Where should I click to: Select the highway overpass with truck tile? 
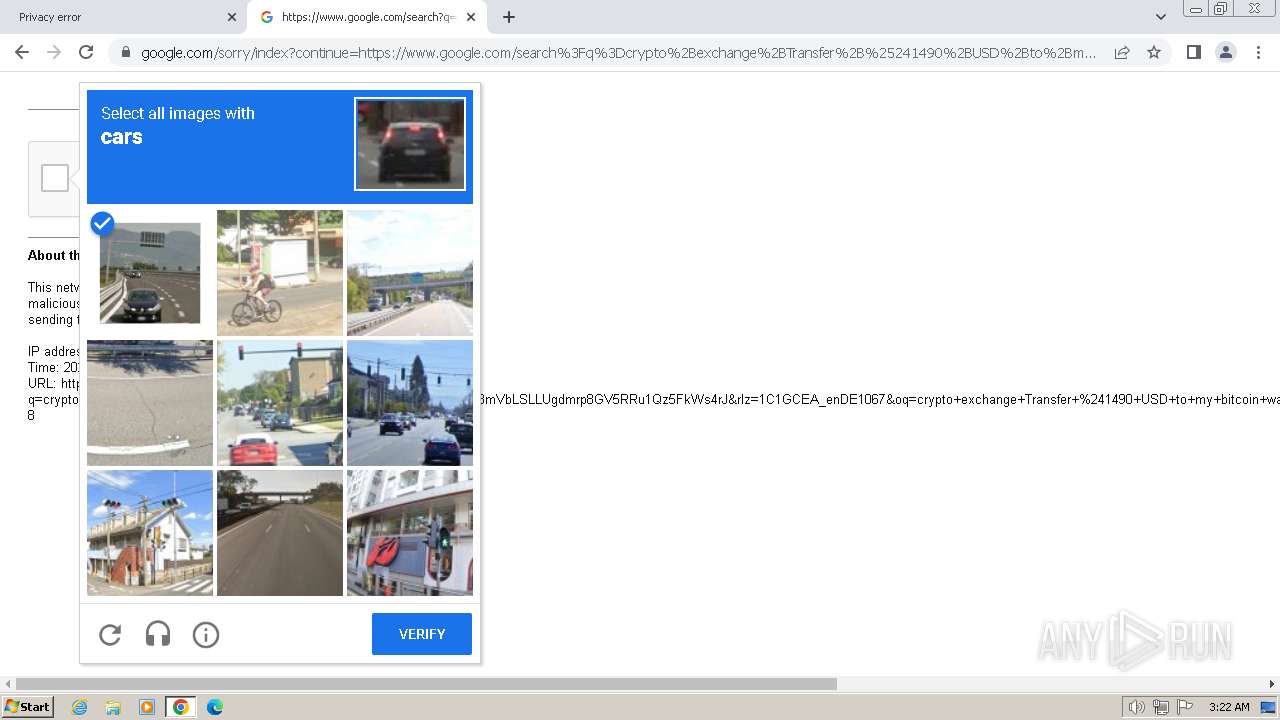coord(410,273)
